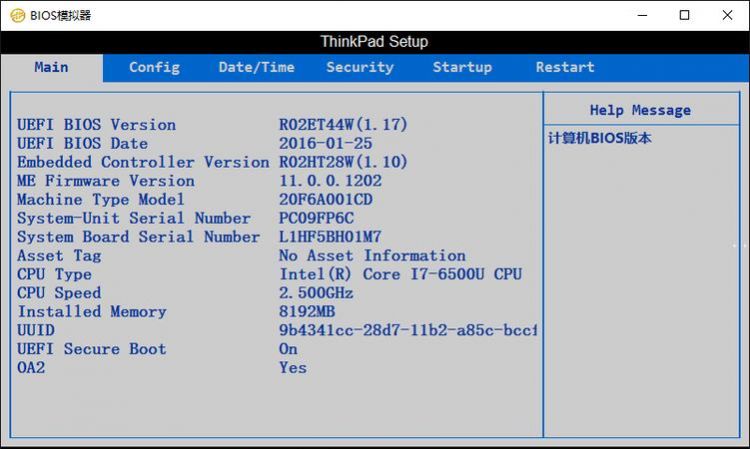The image size is (750, 449).
Task: Click the BIOS simulator app icon in title bar
Action: (17, 15)
